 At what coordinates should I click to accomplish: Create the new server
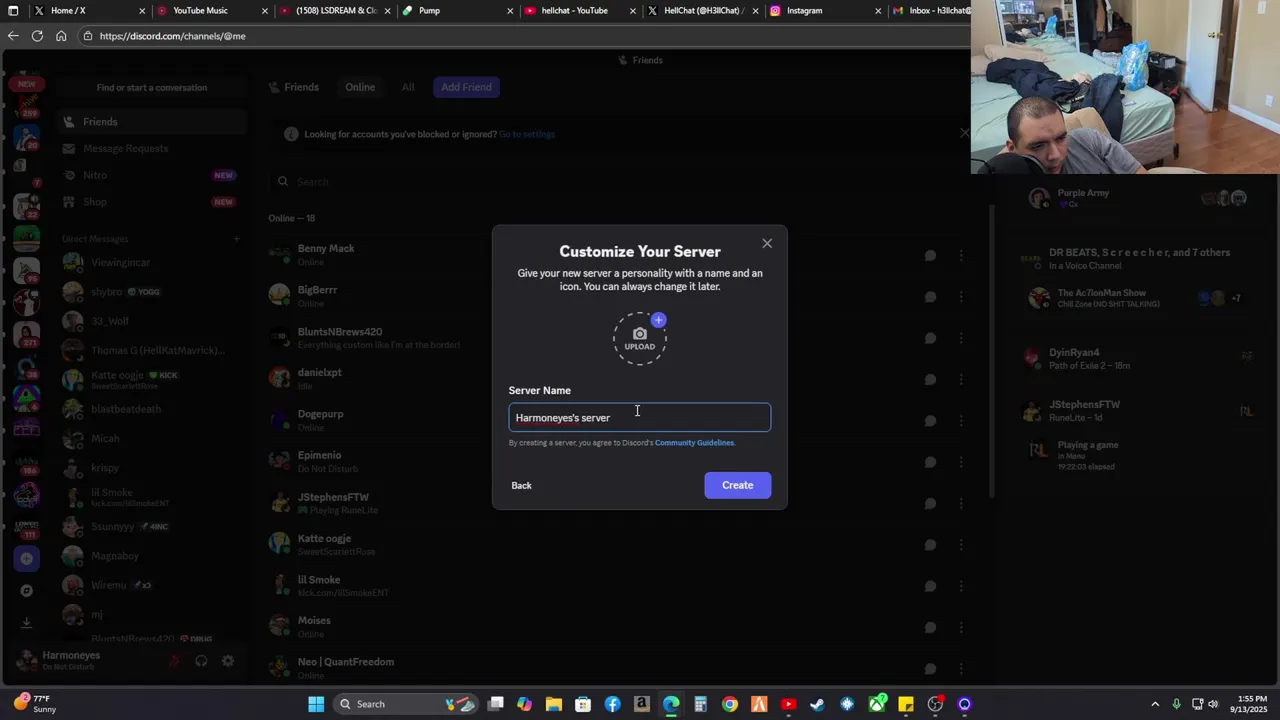[738, 485]
